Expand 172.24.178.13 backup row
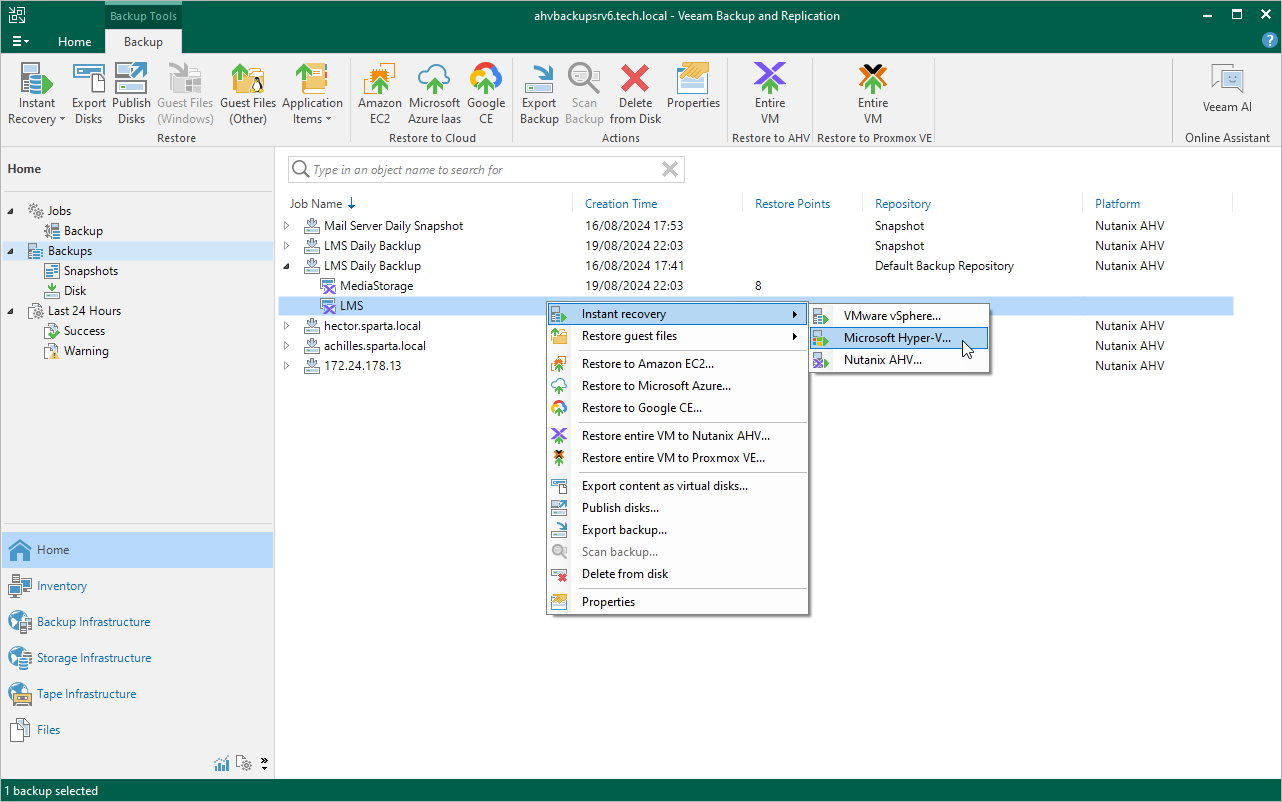1282x802 pixels. 287,366
